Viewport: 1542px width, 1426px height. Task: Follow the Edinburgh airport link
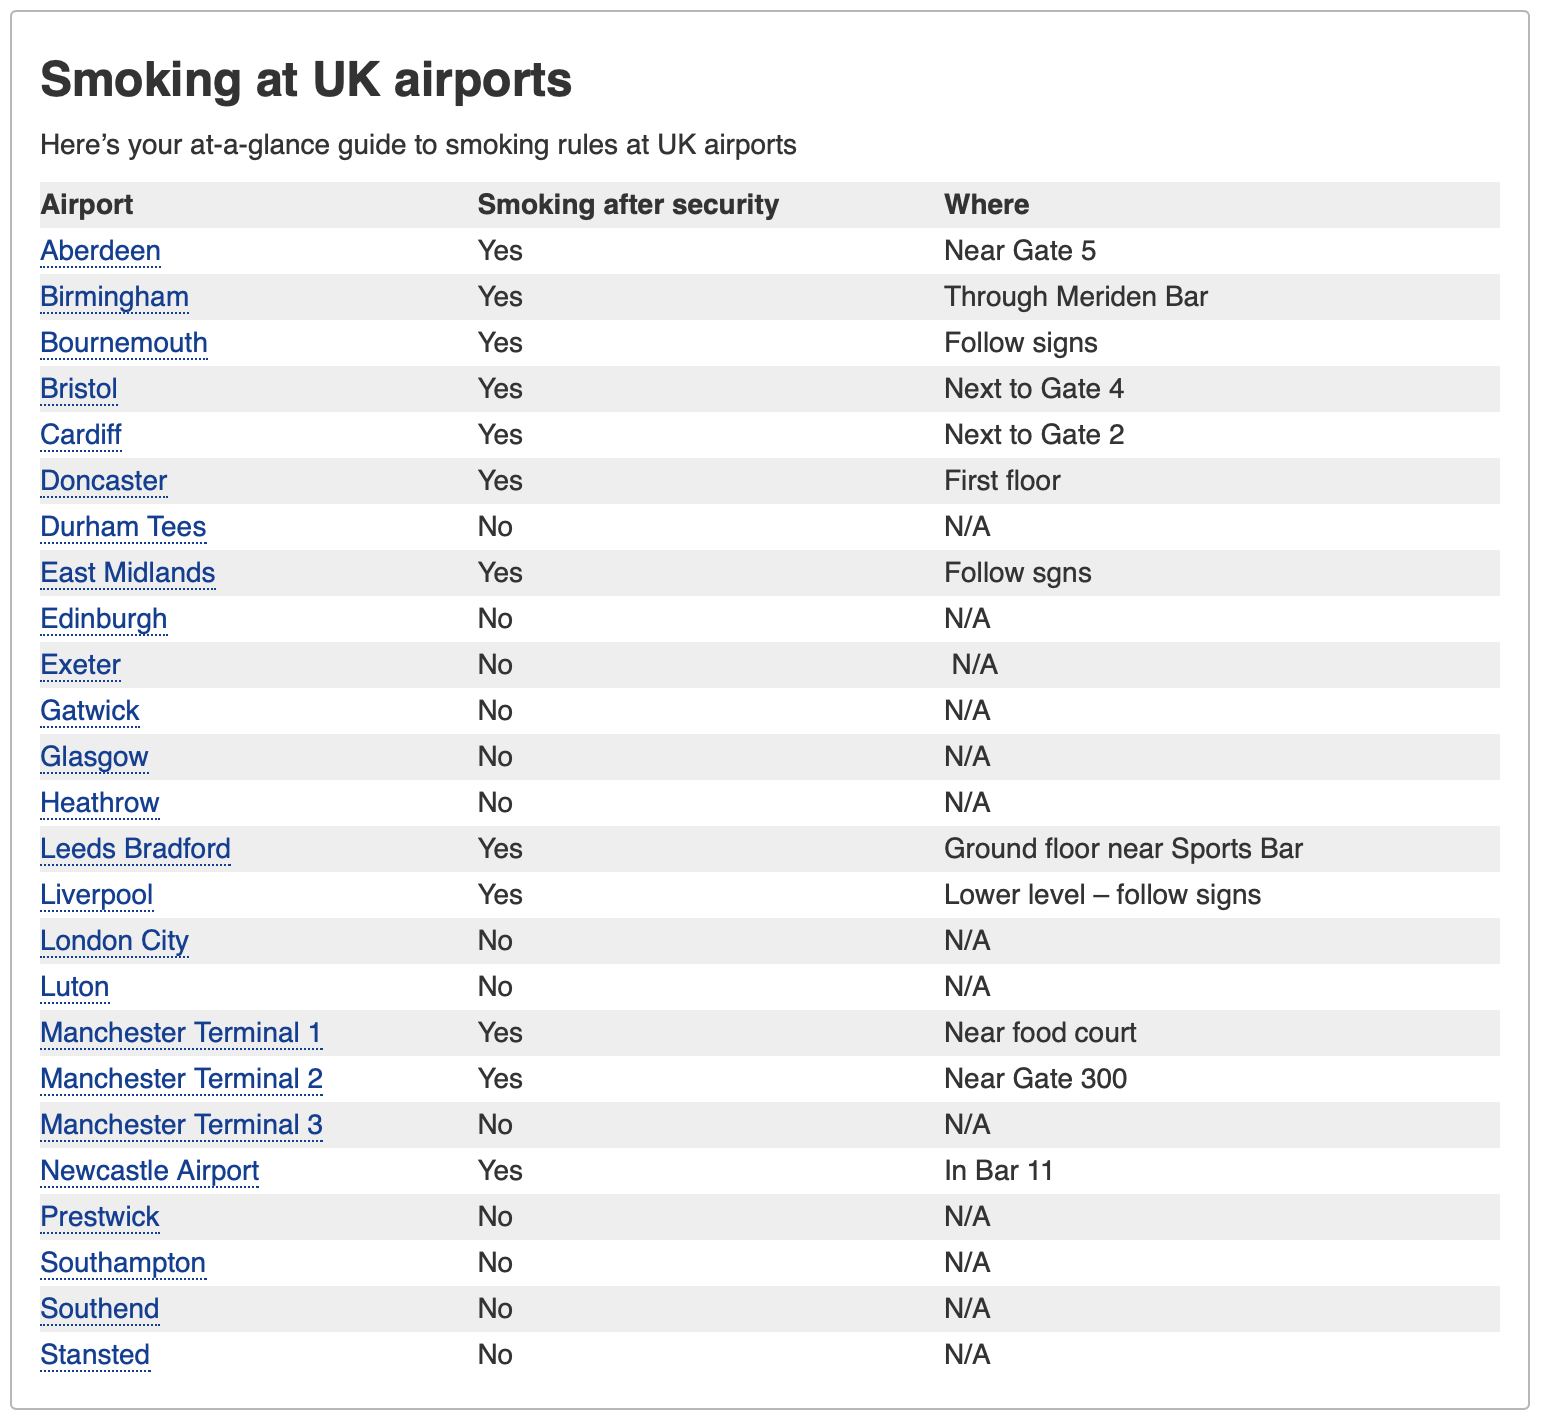103,618
